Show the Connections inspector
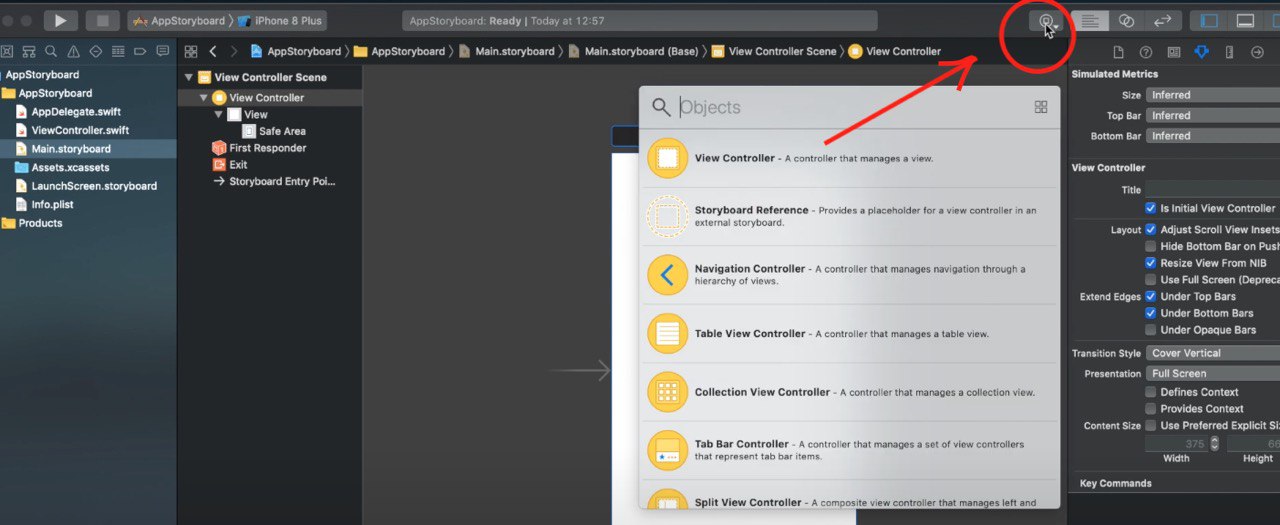The height and width of the screenshot is (525, 1280). [x=1258, y=52]
